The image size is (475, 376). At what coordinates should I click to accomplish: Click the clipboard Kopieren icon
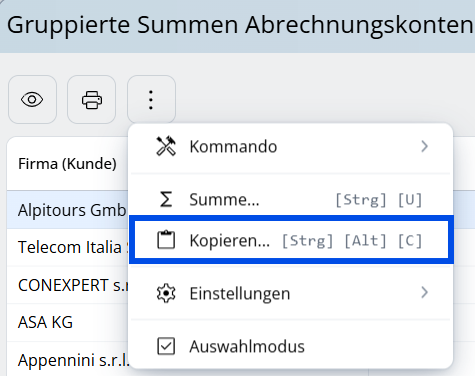(x=166, y=240)
